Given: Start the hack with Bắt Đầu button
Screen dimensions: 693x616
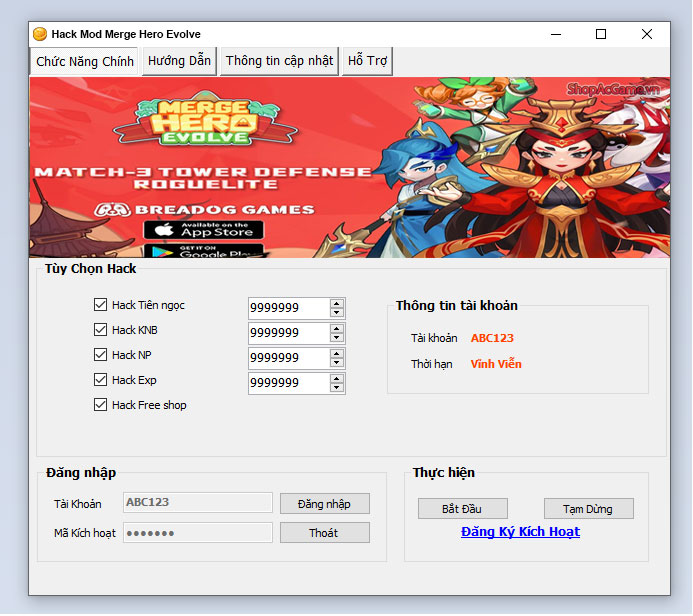Looking at the screenshot, I should pos(463,509).
